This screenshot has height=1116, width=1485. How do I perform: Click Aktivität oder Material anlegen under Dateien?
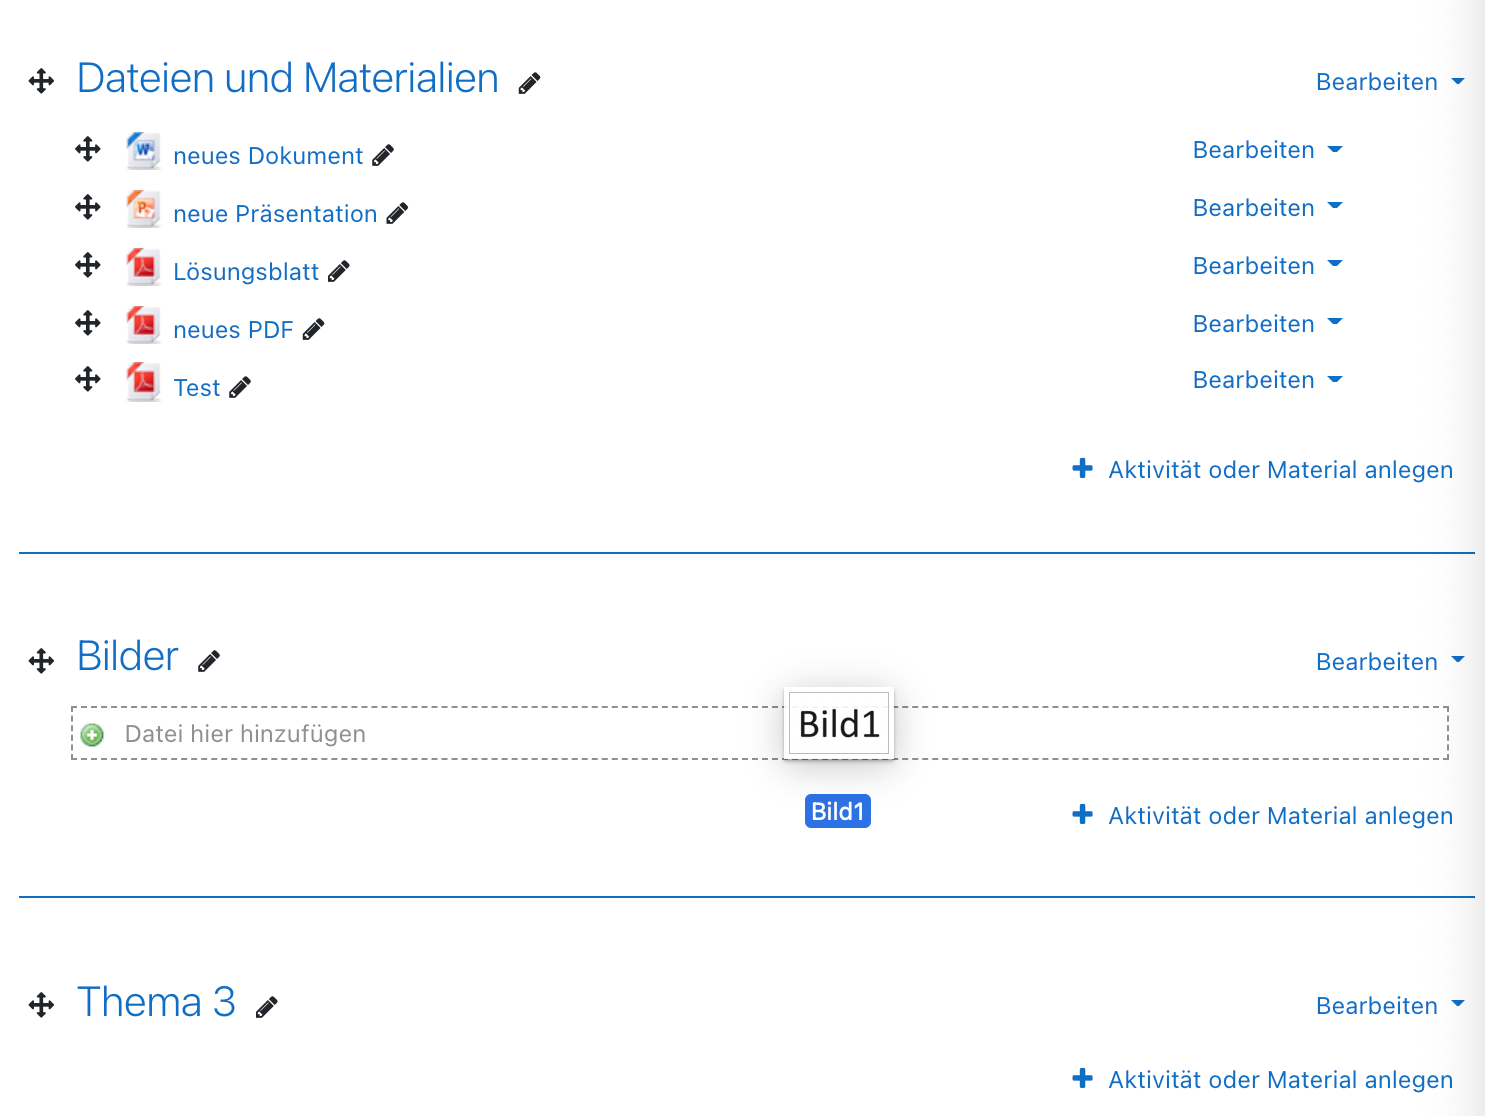point(1263,470)
